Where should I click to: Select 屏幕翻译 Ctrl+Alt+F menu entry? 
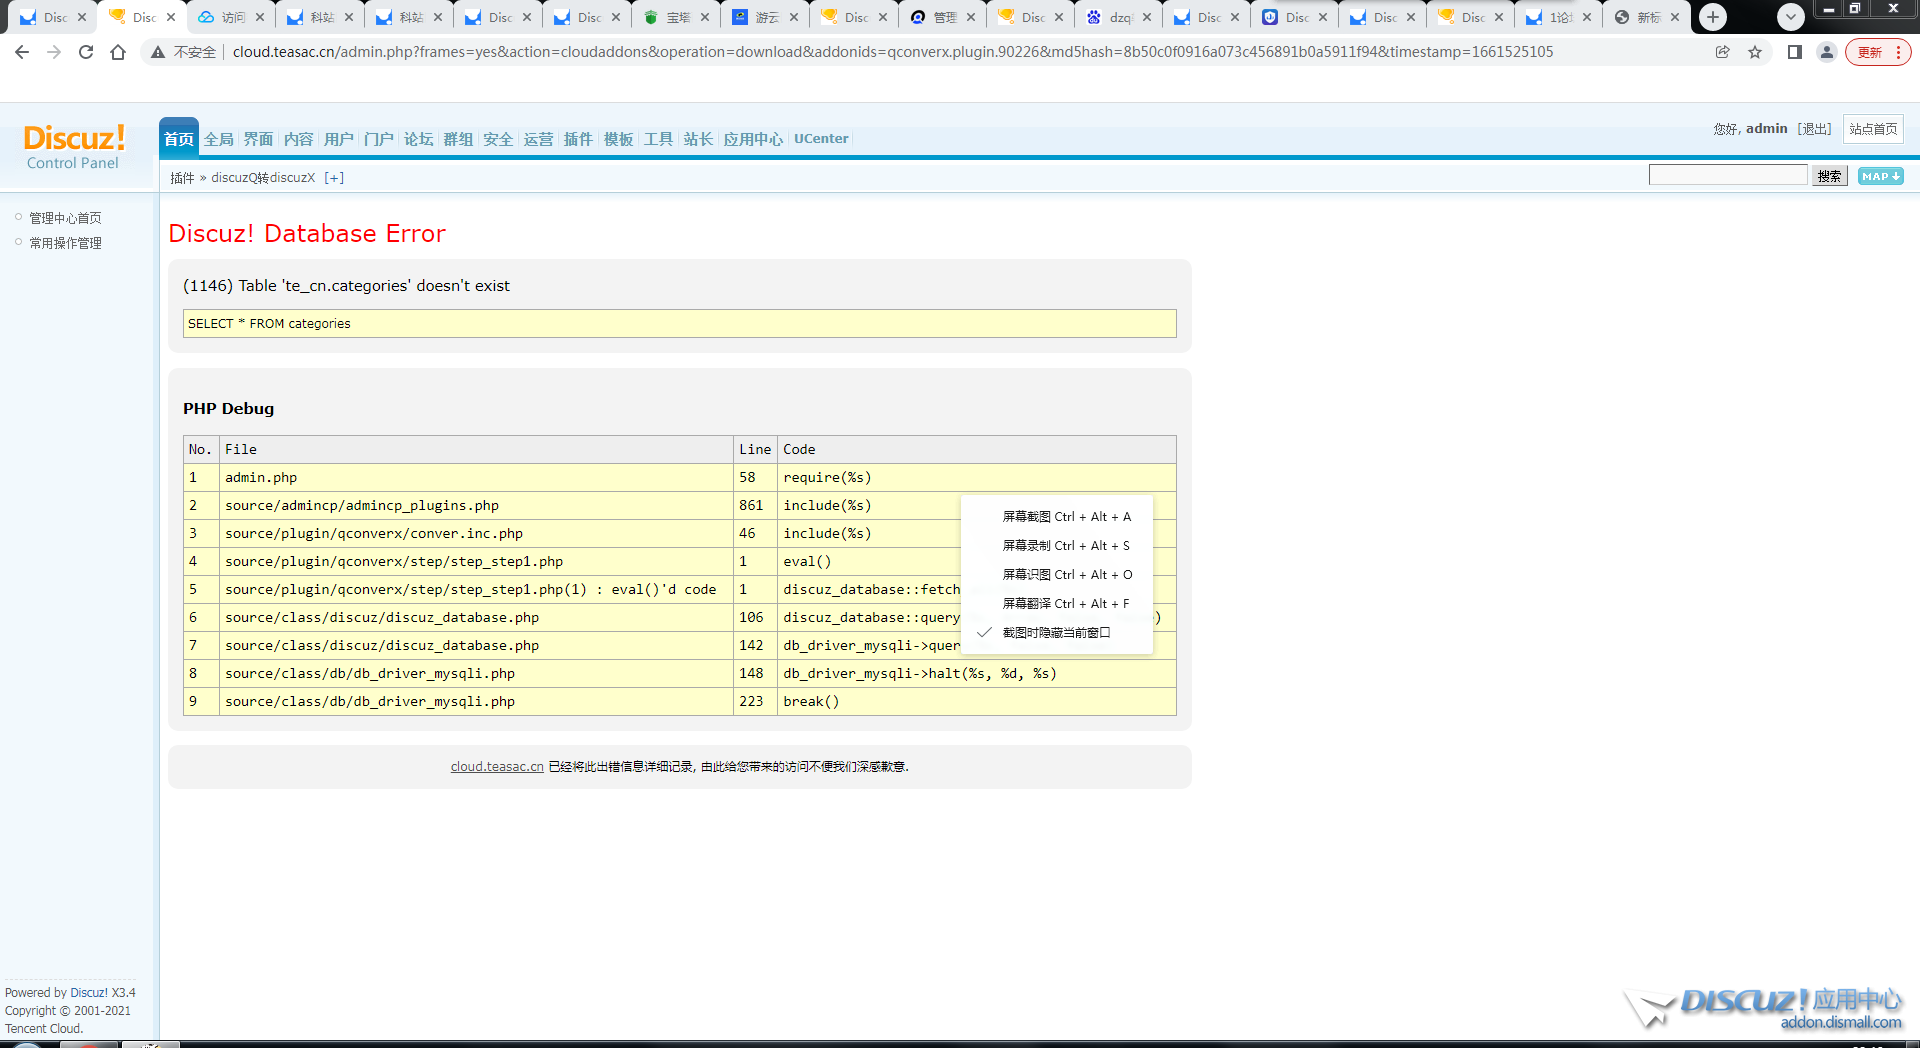pos(1057,604)
